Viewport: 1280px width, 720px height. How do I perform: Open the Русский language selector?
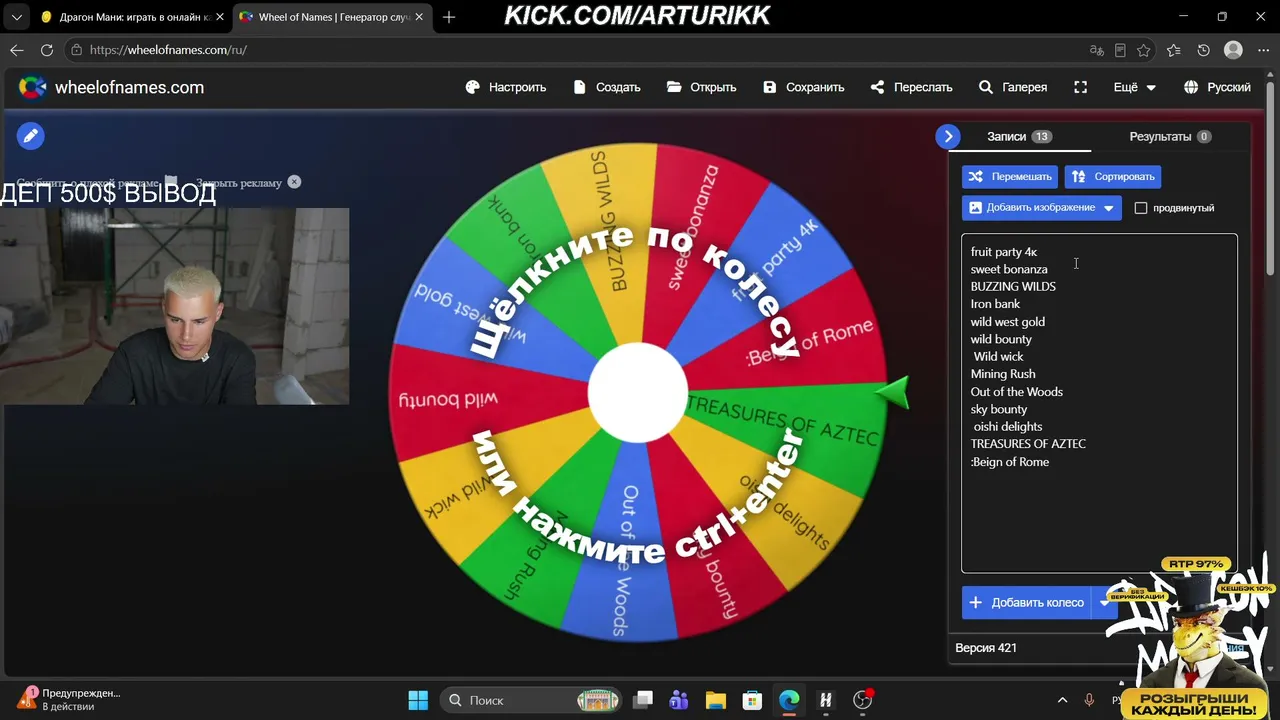coord(1217,87)
